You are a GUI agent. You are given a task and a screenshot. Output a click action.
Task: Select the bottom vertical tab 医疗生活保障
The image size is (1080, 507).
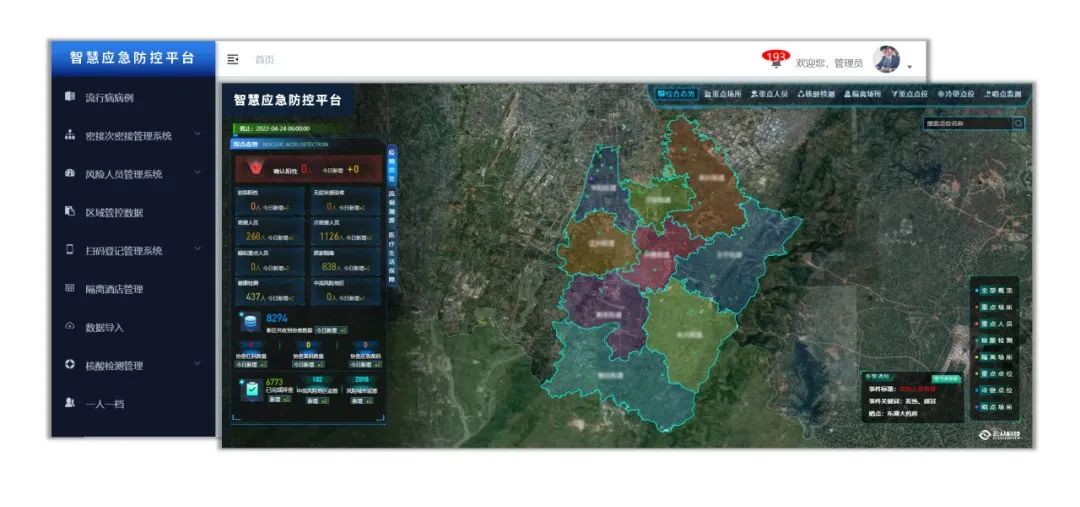click(x=392, y=256)
